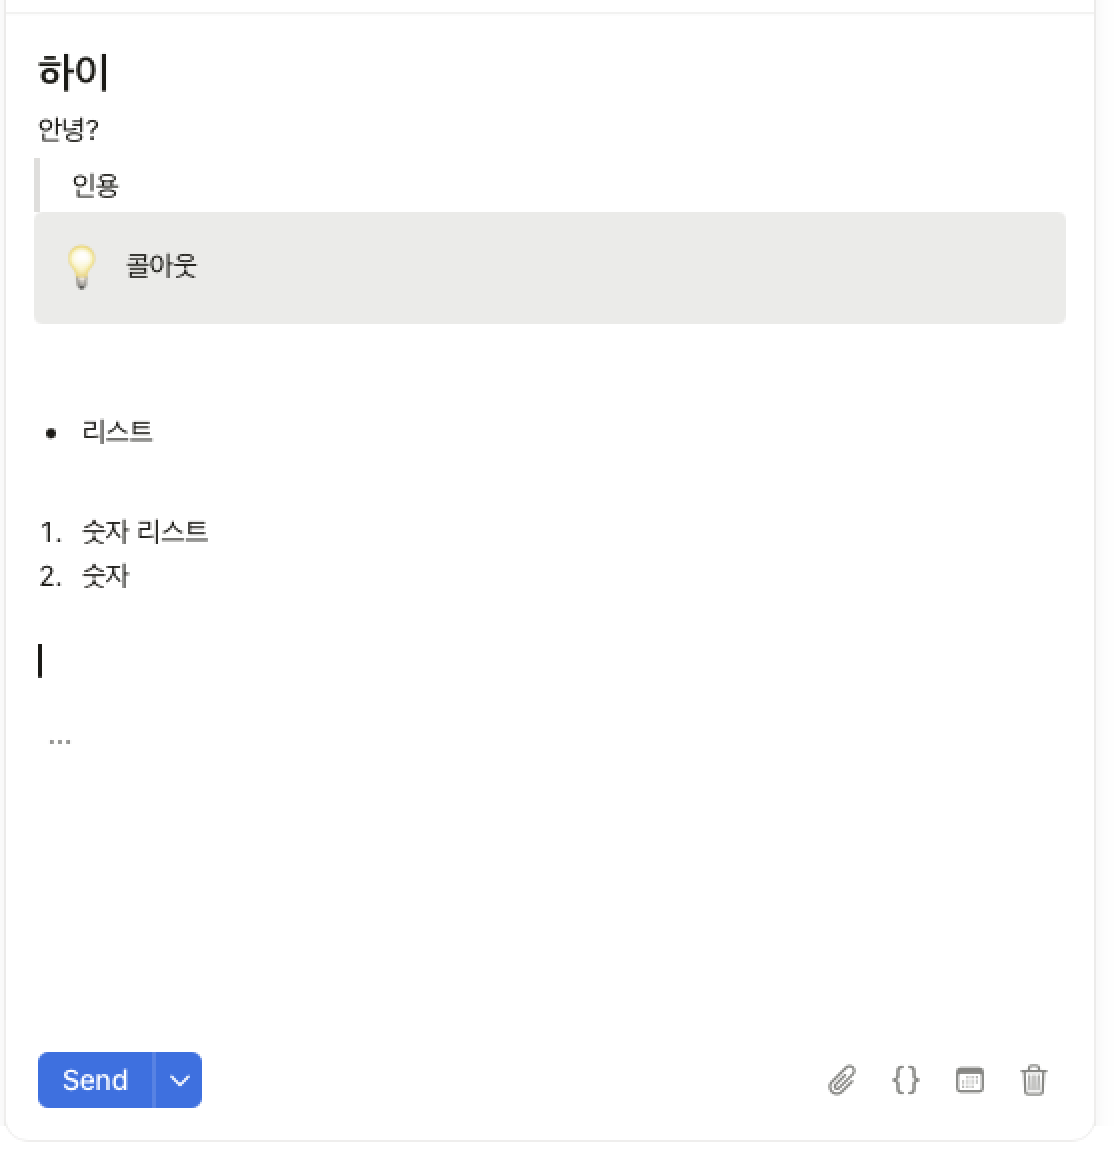The width and height of the screenshot is (1114, 1160).
Task: Click the 숫자 리스트 numbered item
Action: tap(145, 531)
